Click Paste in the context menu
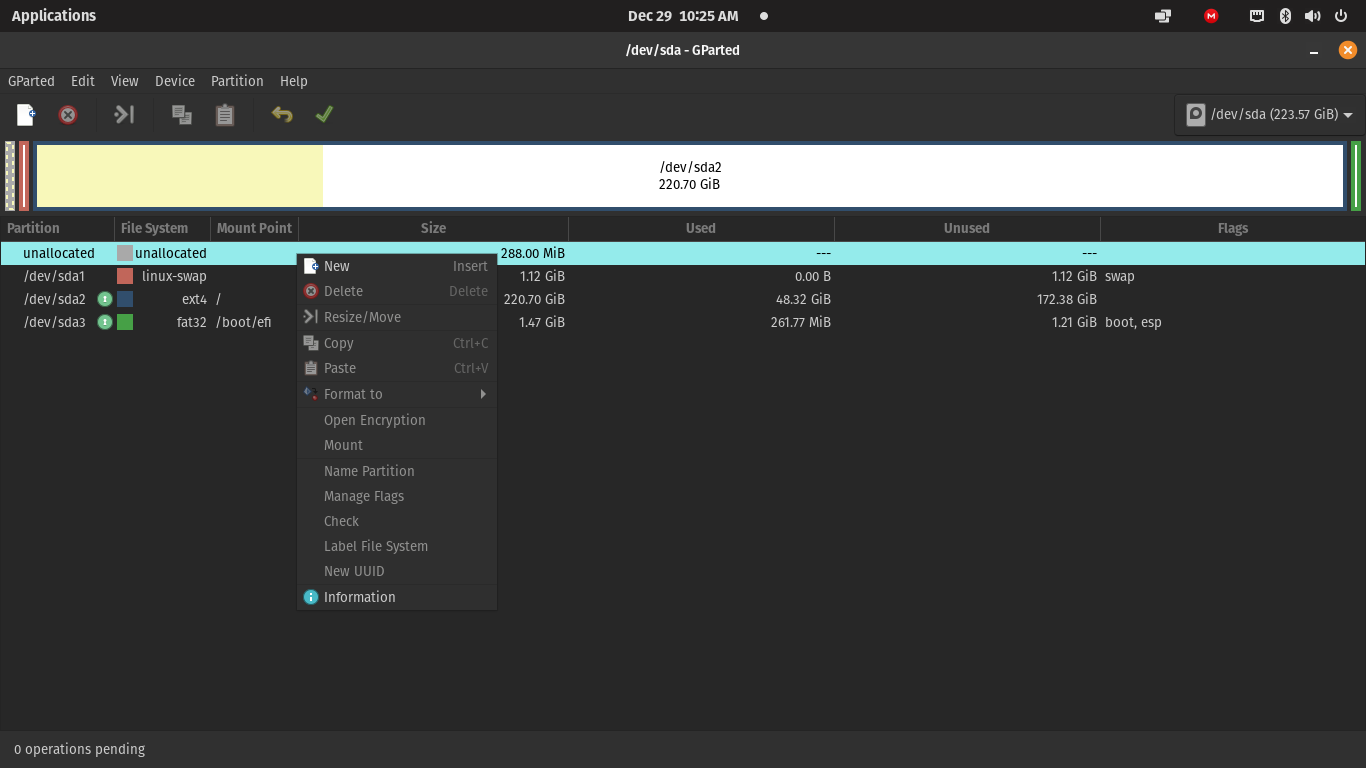 (397, 368)
